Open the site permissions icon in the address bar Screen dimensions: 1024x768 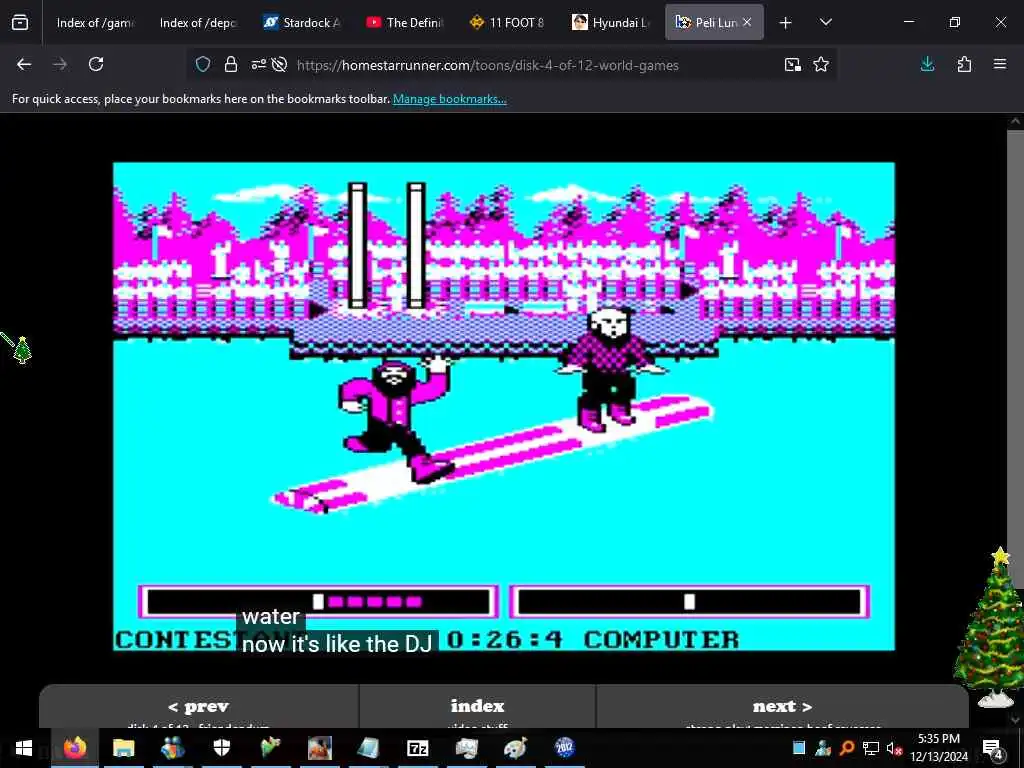[x=259, y=64]
